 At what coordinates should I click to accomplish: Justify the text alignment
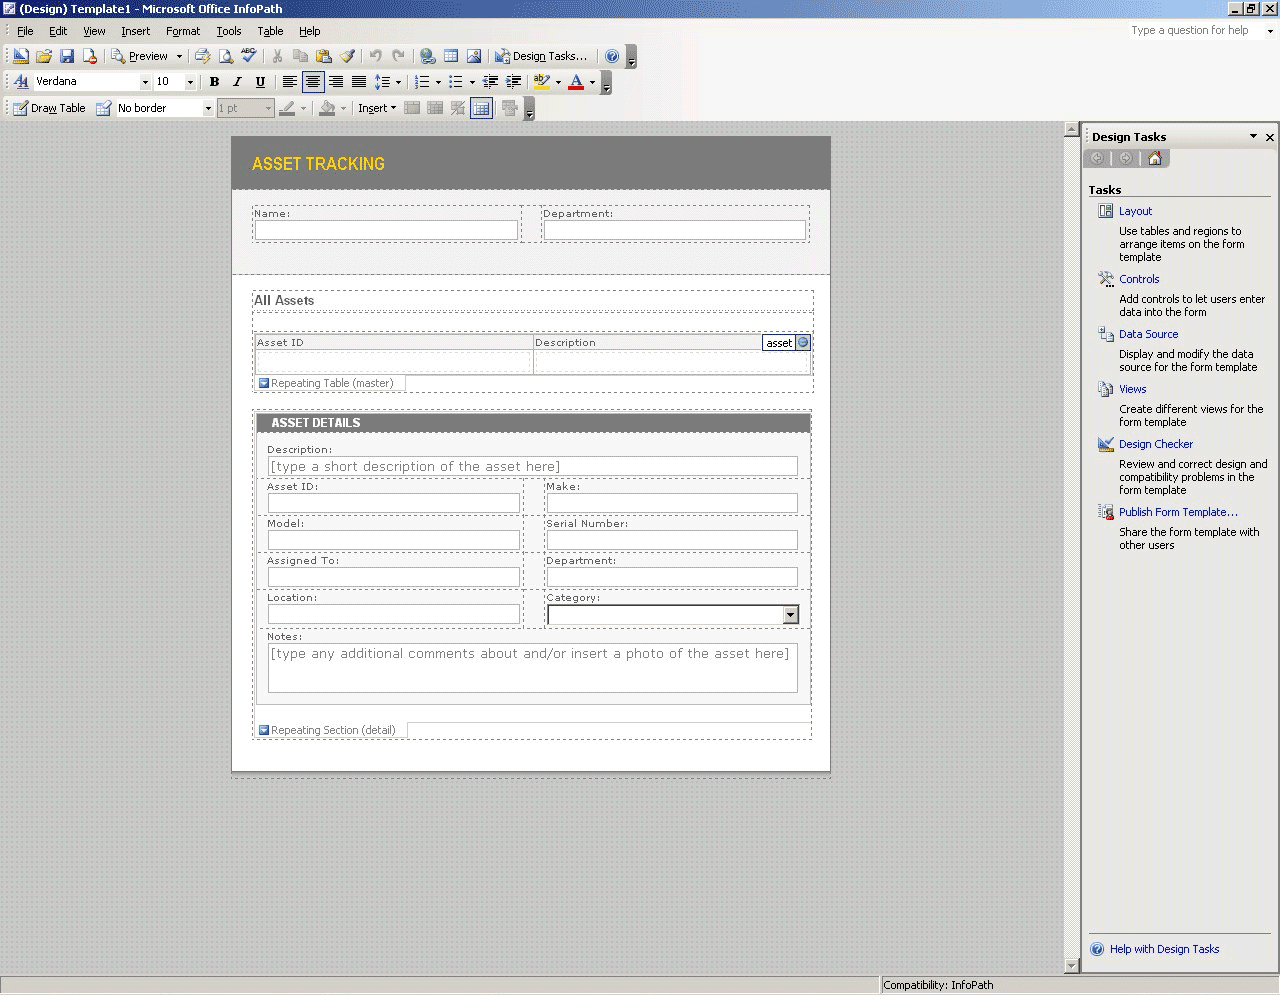coord(359,82)
